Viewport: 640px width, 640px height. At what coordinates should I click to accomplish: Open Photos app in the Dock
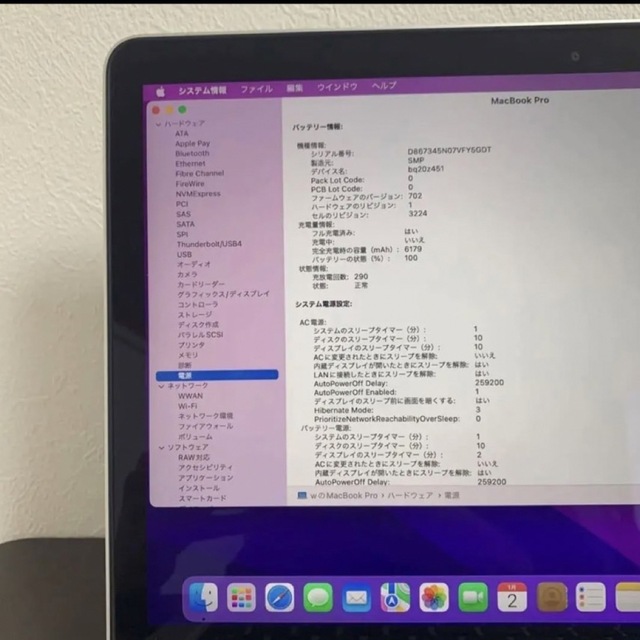point(434,598)
